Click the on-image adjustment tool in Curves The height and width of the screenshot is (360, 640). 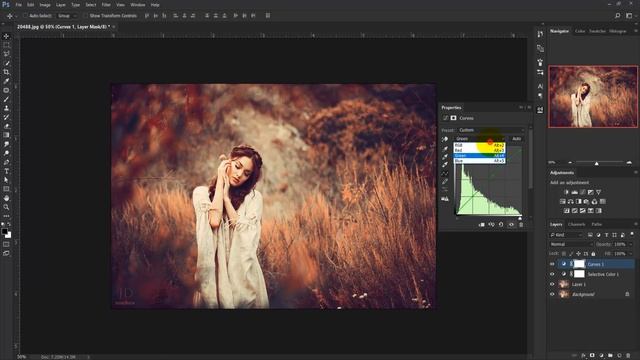(x=445, y=139)
